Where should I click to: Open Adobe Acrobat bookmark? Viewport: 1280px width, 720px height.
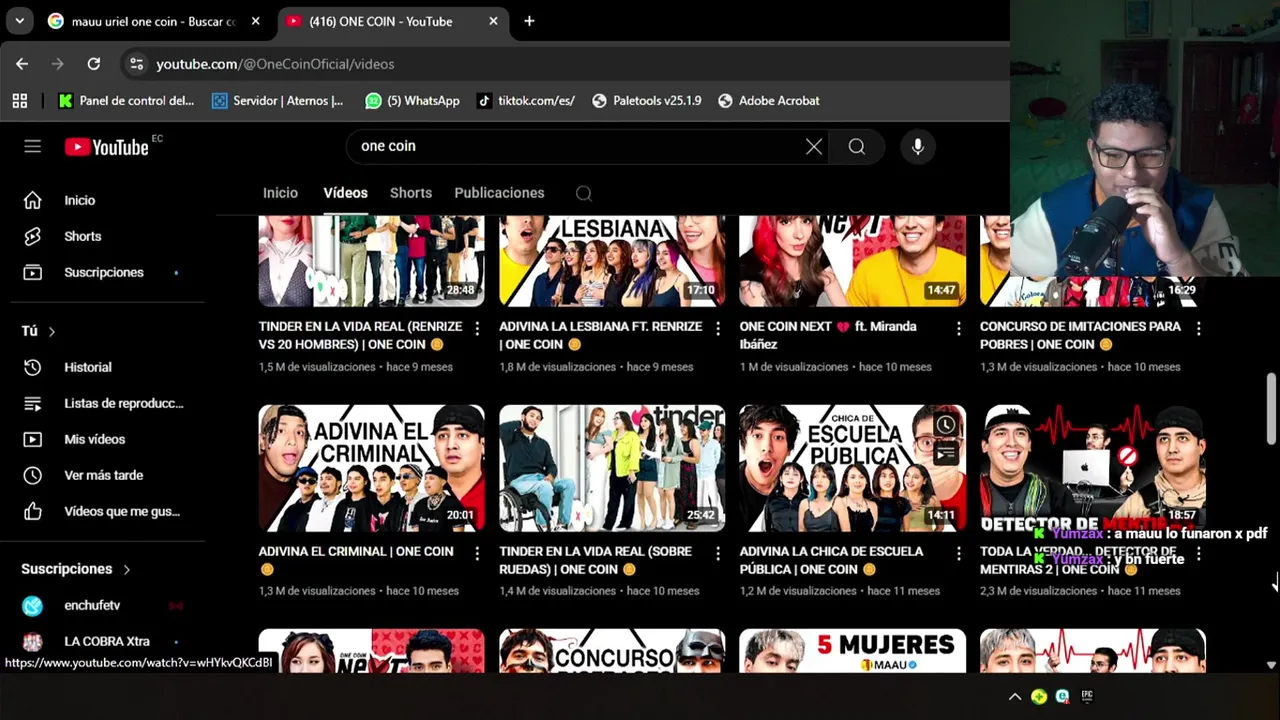coord(768,100)
